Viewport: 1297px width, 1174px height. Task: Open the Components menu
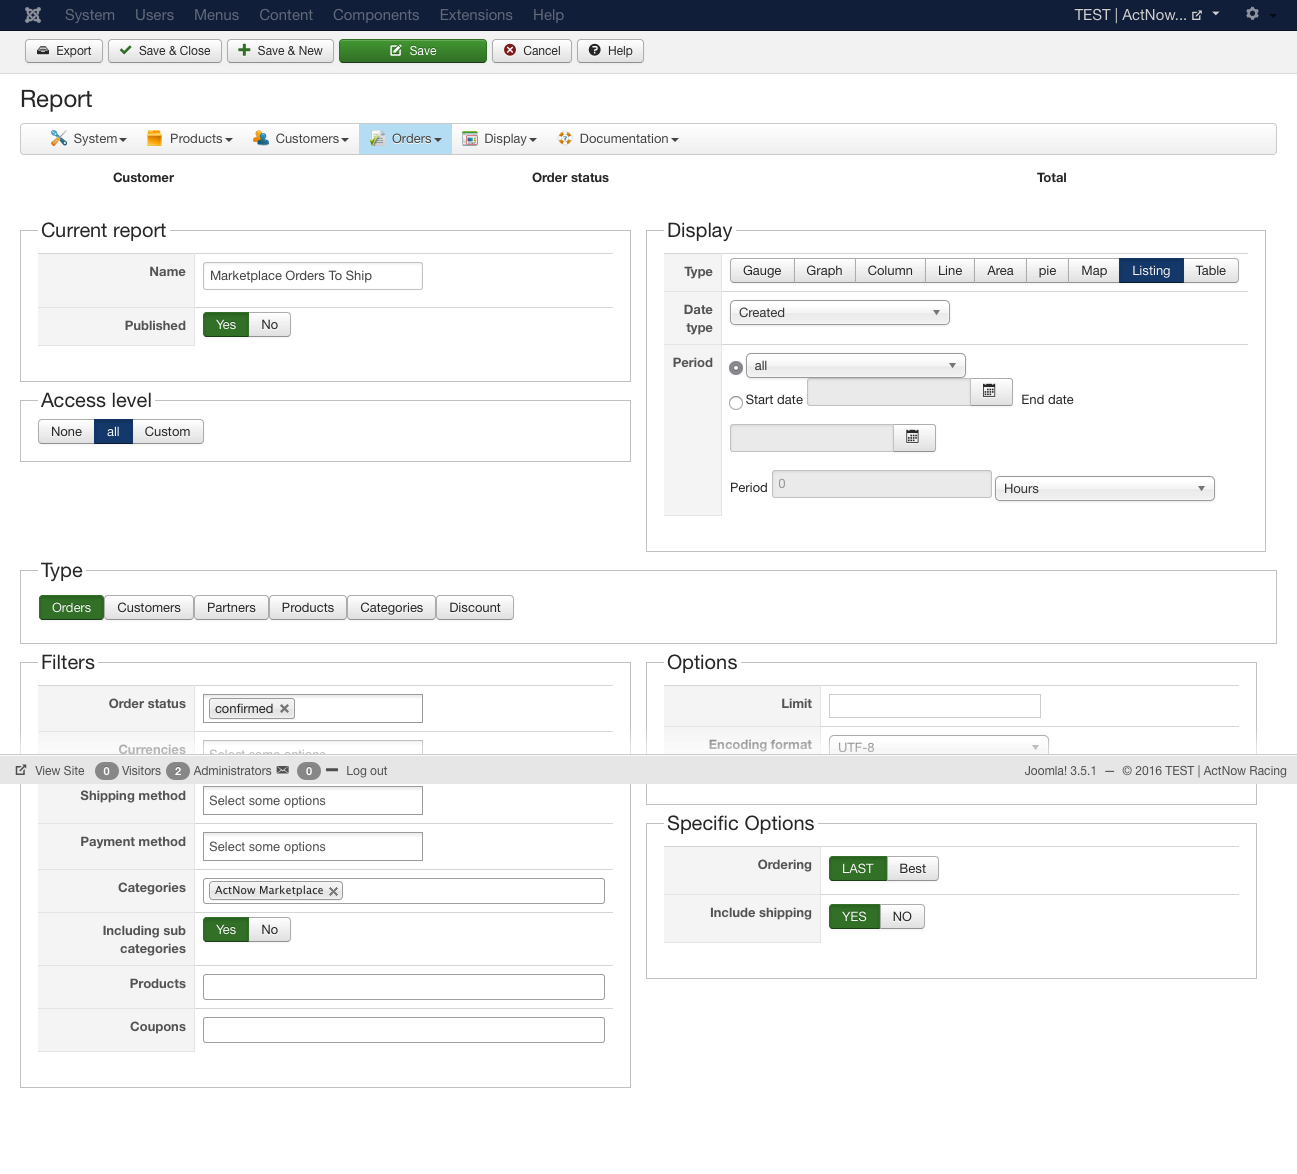click(376, 15)
